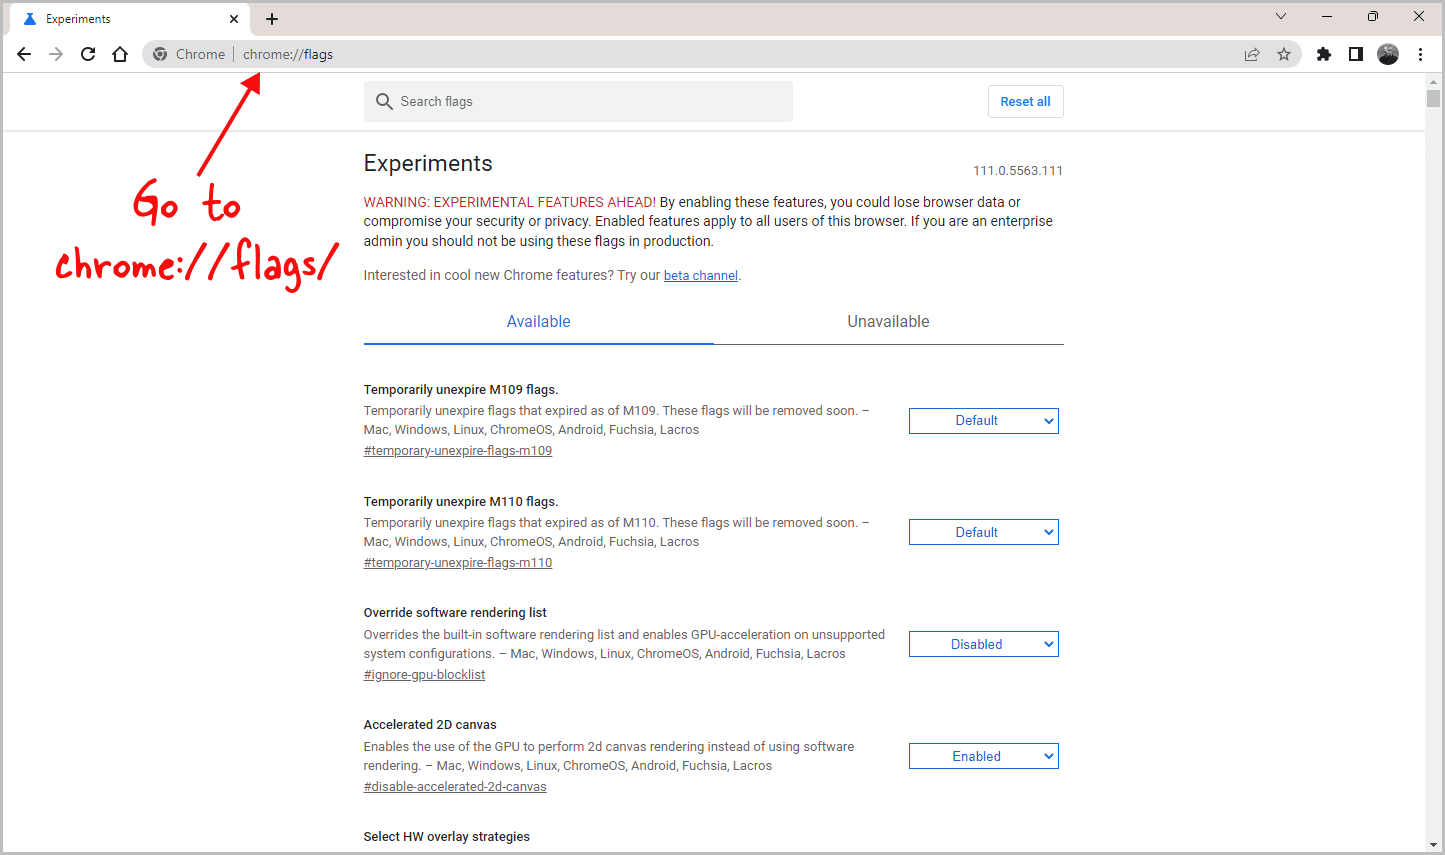Viewport: 1445px width, 855px height.
Task: Open the share icon in the toolbar
Action: click(x=1252, y=54)
